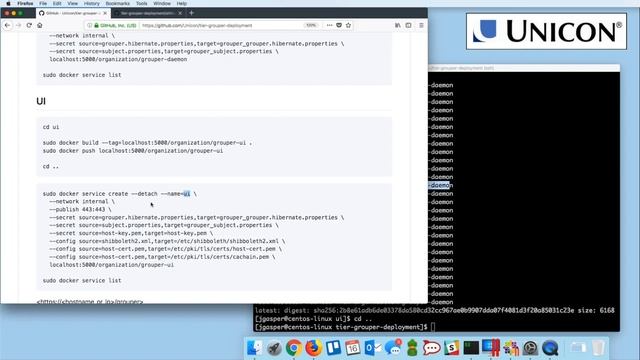The image size is (640, 360).
Task: Click the highlighted '-daemon' terminal line
Action: (x=440, y=185)
